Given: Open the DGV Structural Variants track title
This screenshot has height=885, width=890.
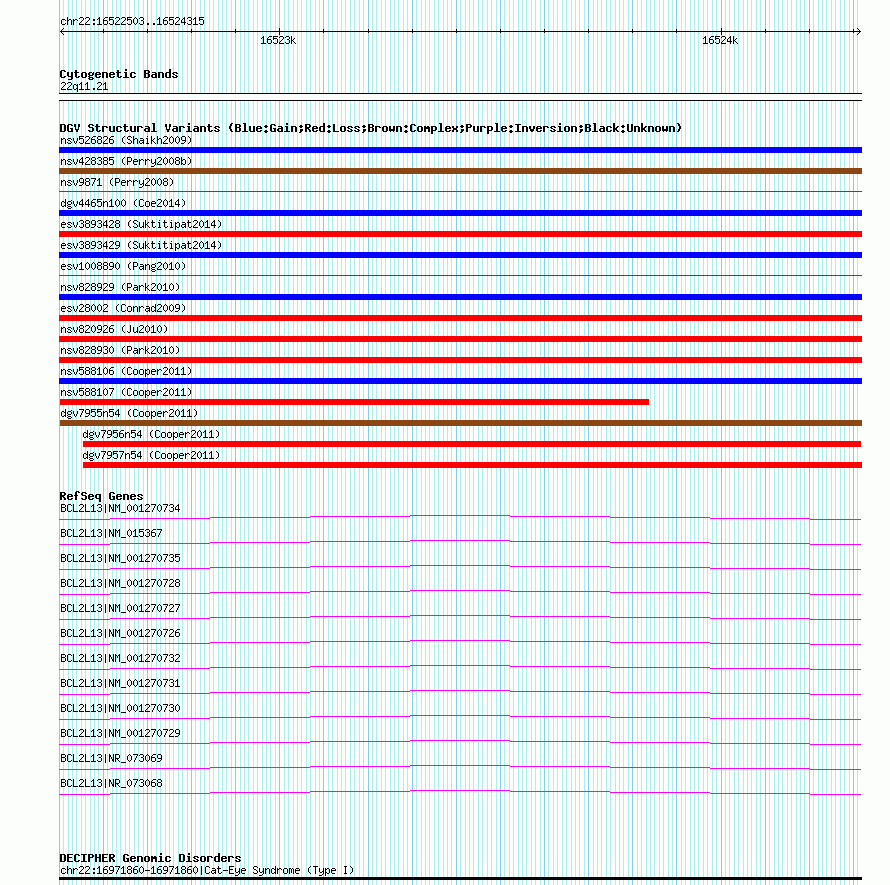Looking at the screenshot, I should [x=370, y=128].
